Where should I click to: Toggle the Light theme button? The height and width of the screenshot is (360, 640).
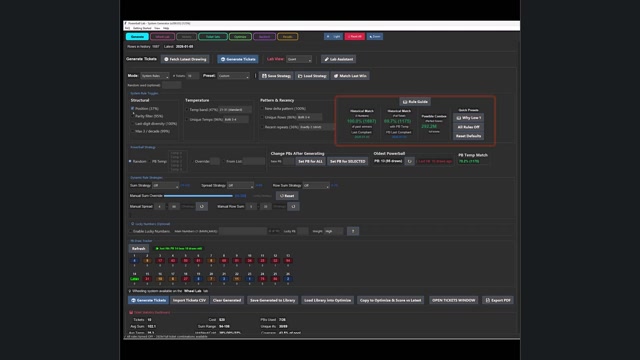pos(333,36)
